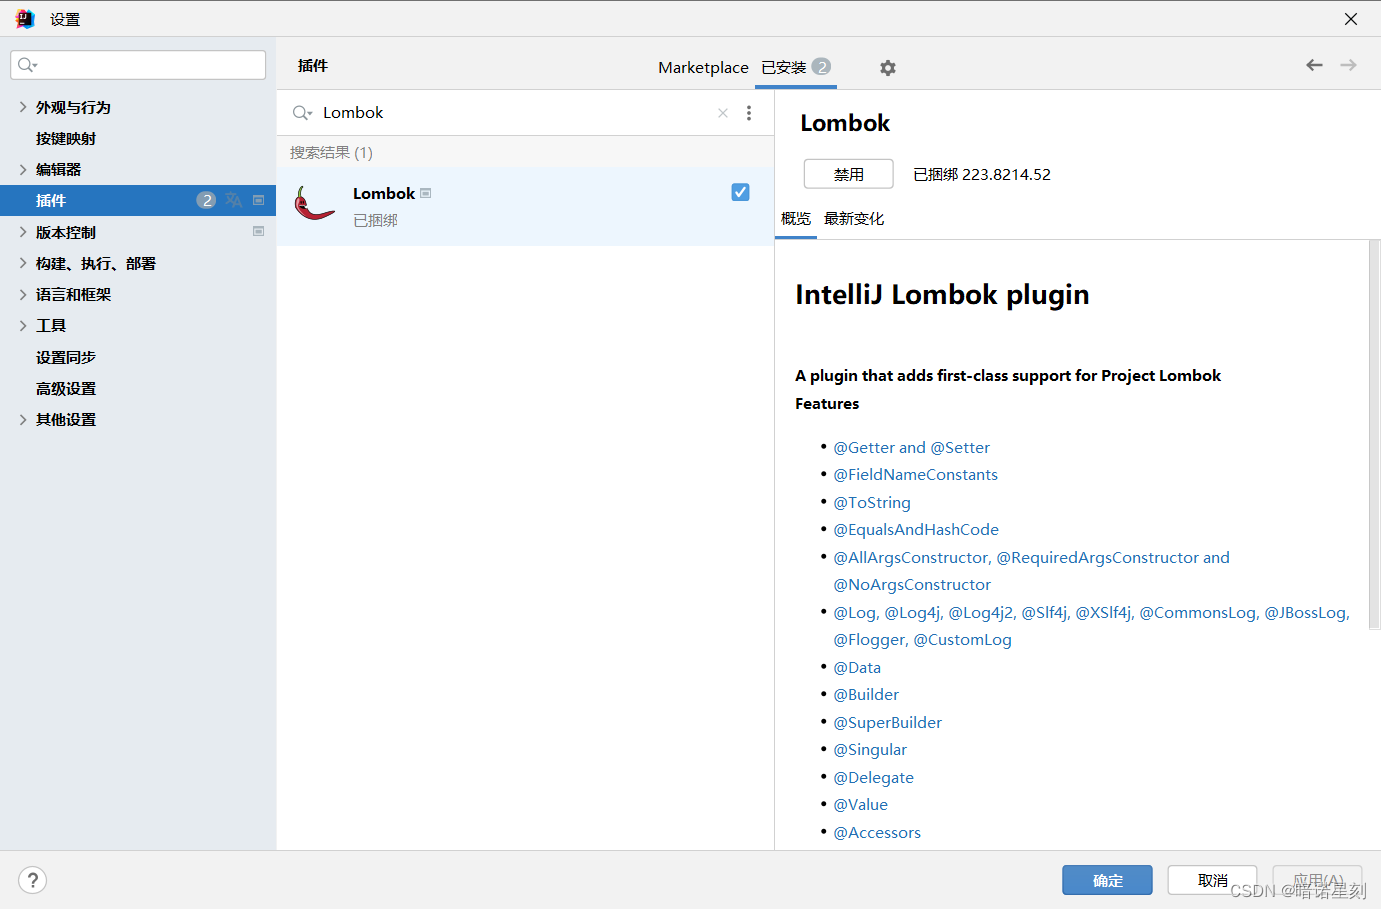Focus the plugin search field containing Lombok
Screen dimensions: 1381x909
[525, 113]
